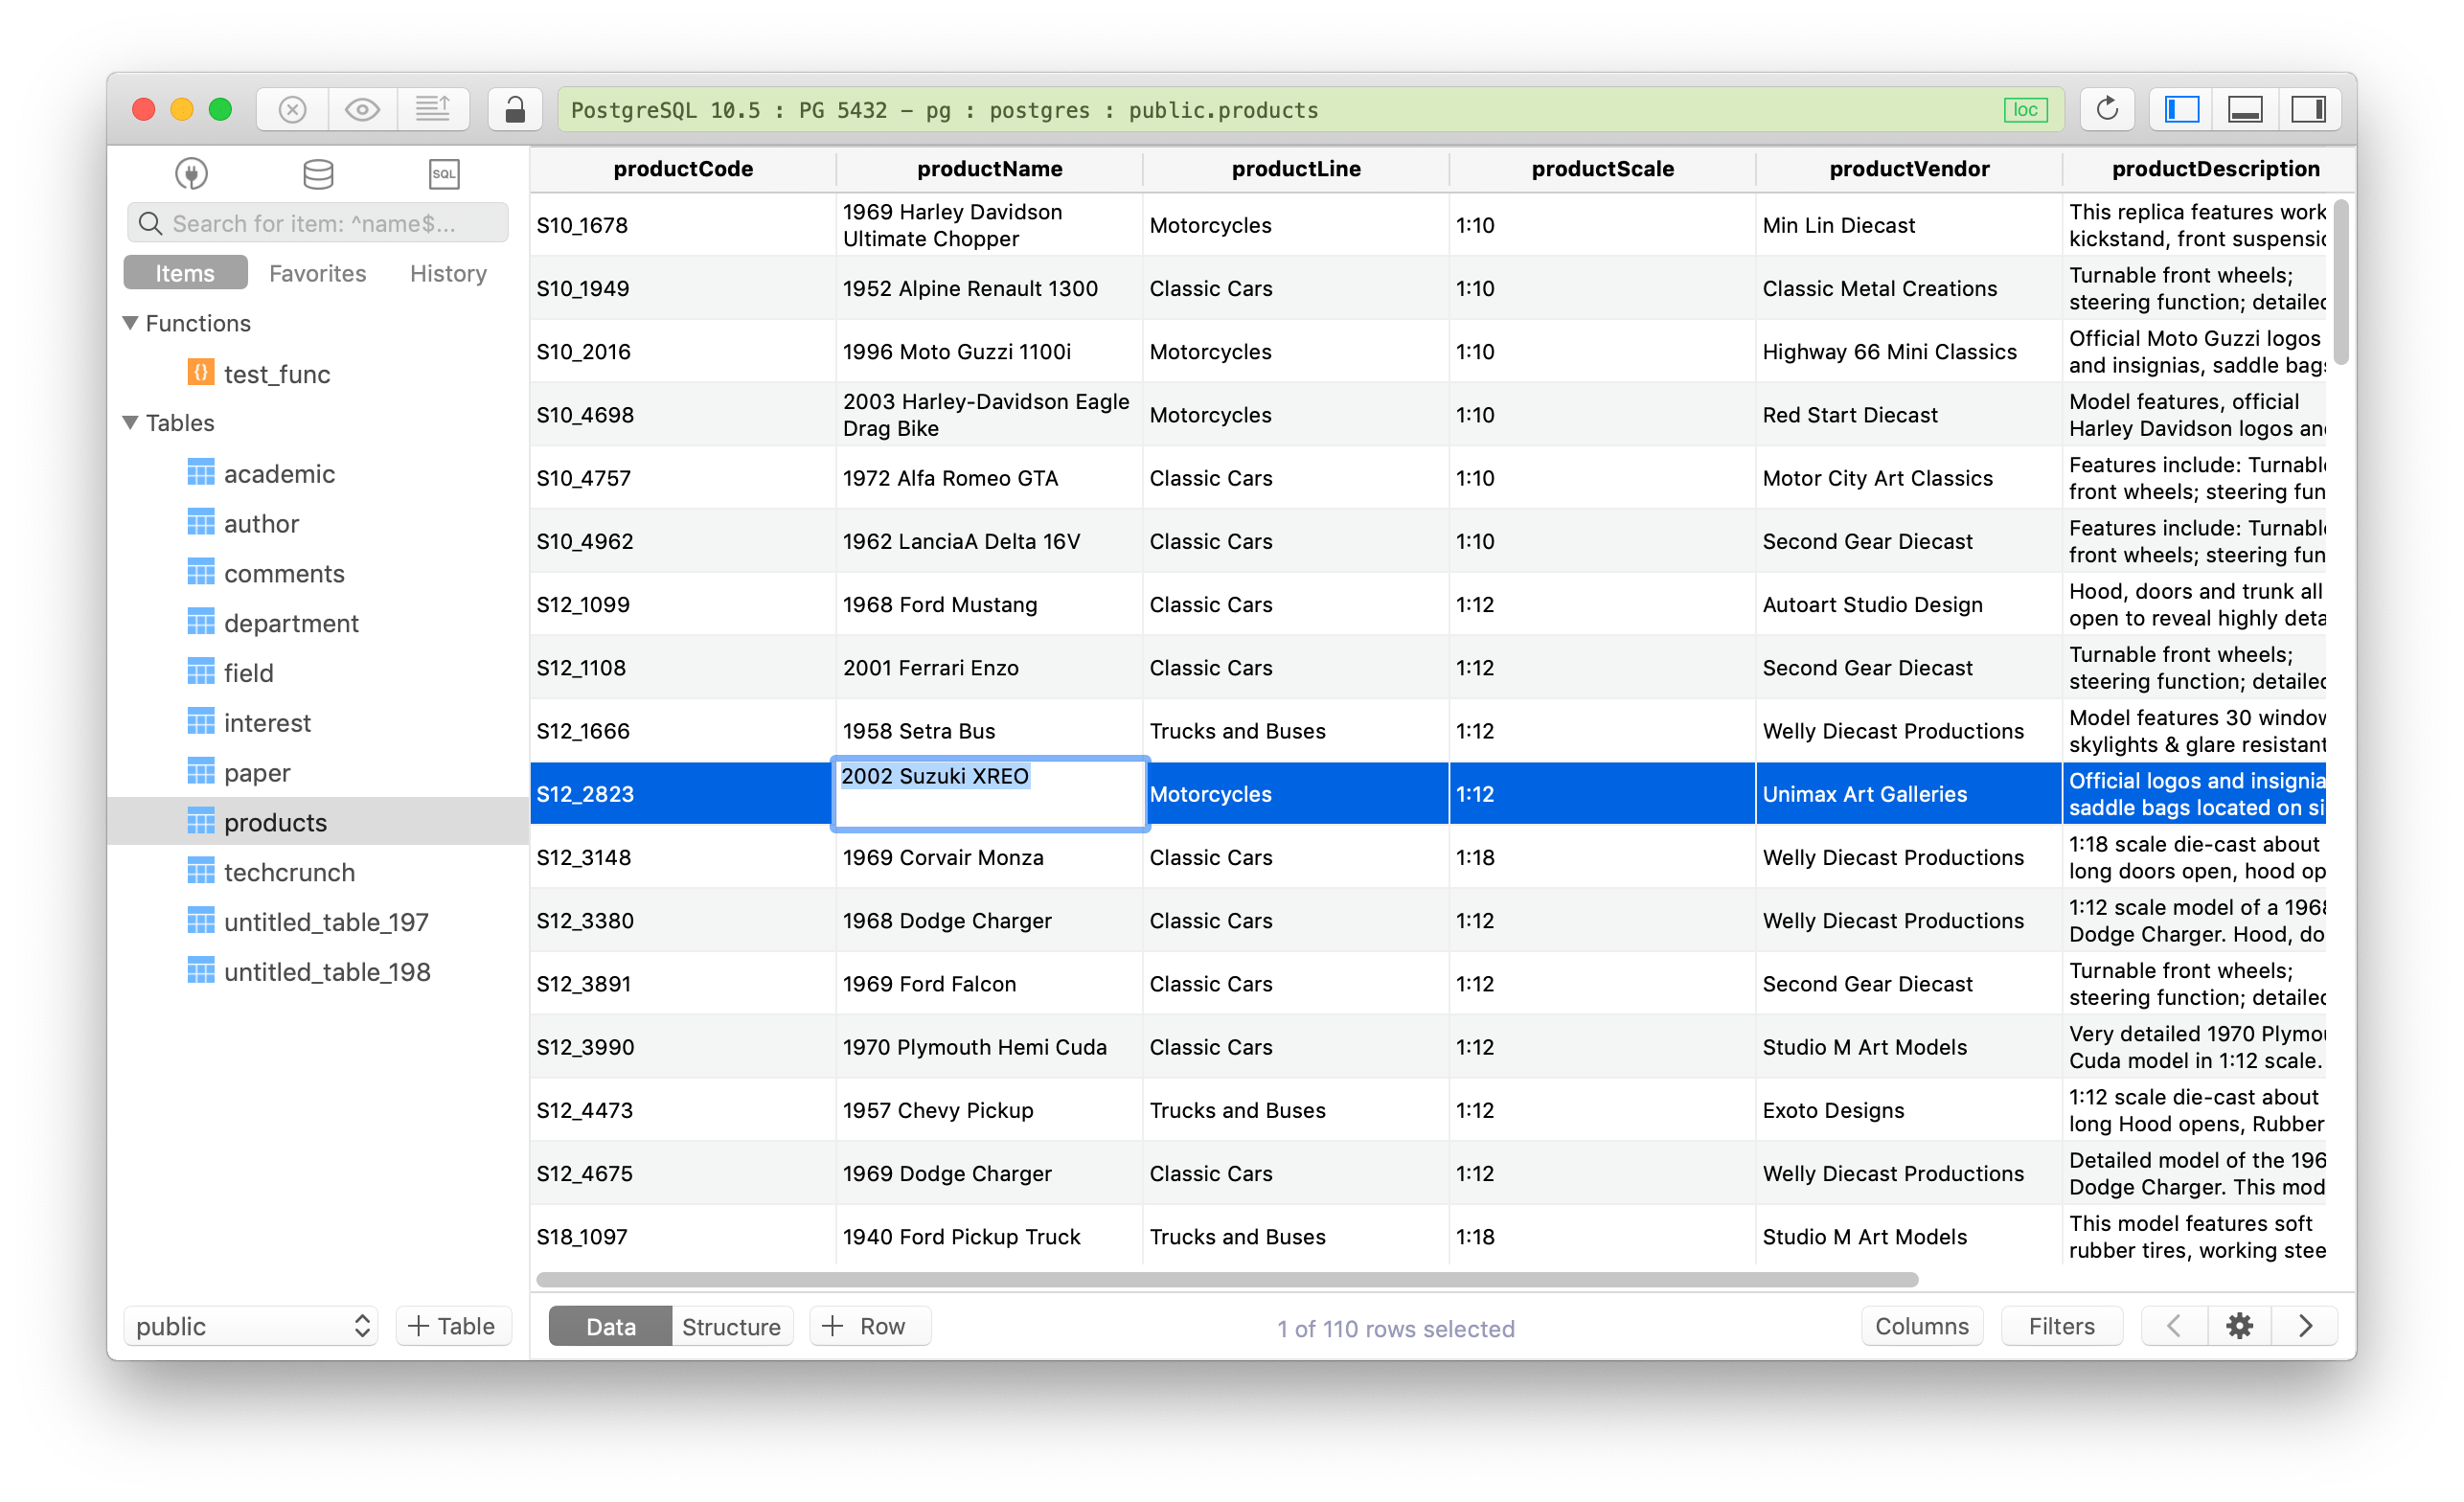Switch to the History tab

(446, 272)
